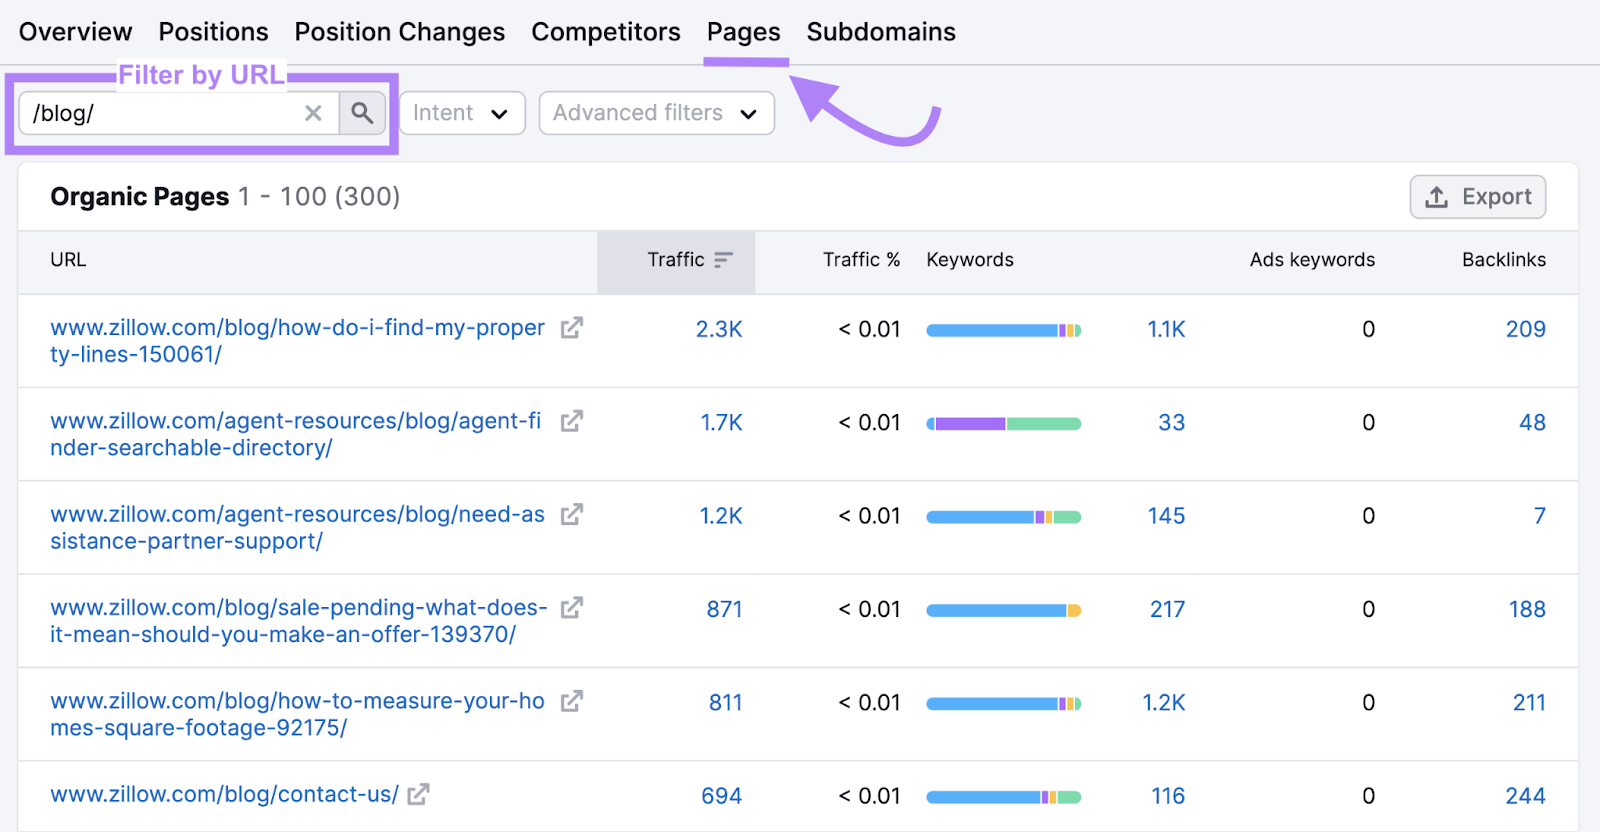Clear the /blog/ URL filter text

pyautogui.click(x=313, y=113)
